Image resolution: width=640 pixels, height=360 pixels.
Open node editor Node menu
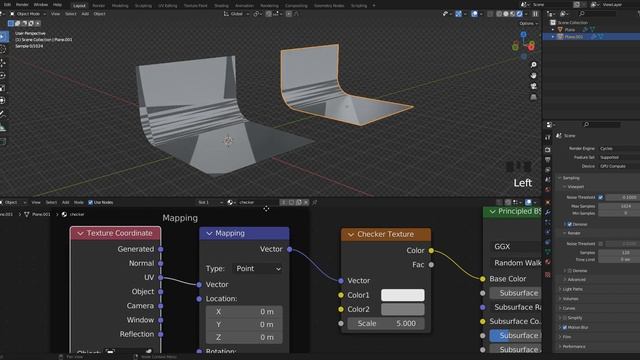[78, 202]
